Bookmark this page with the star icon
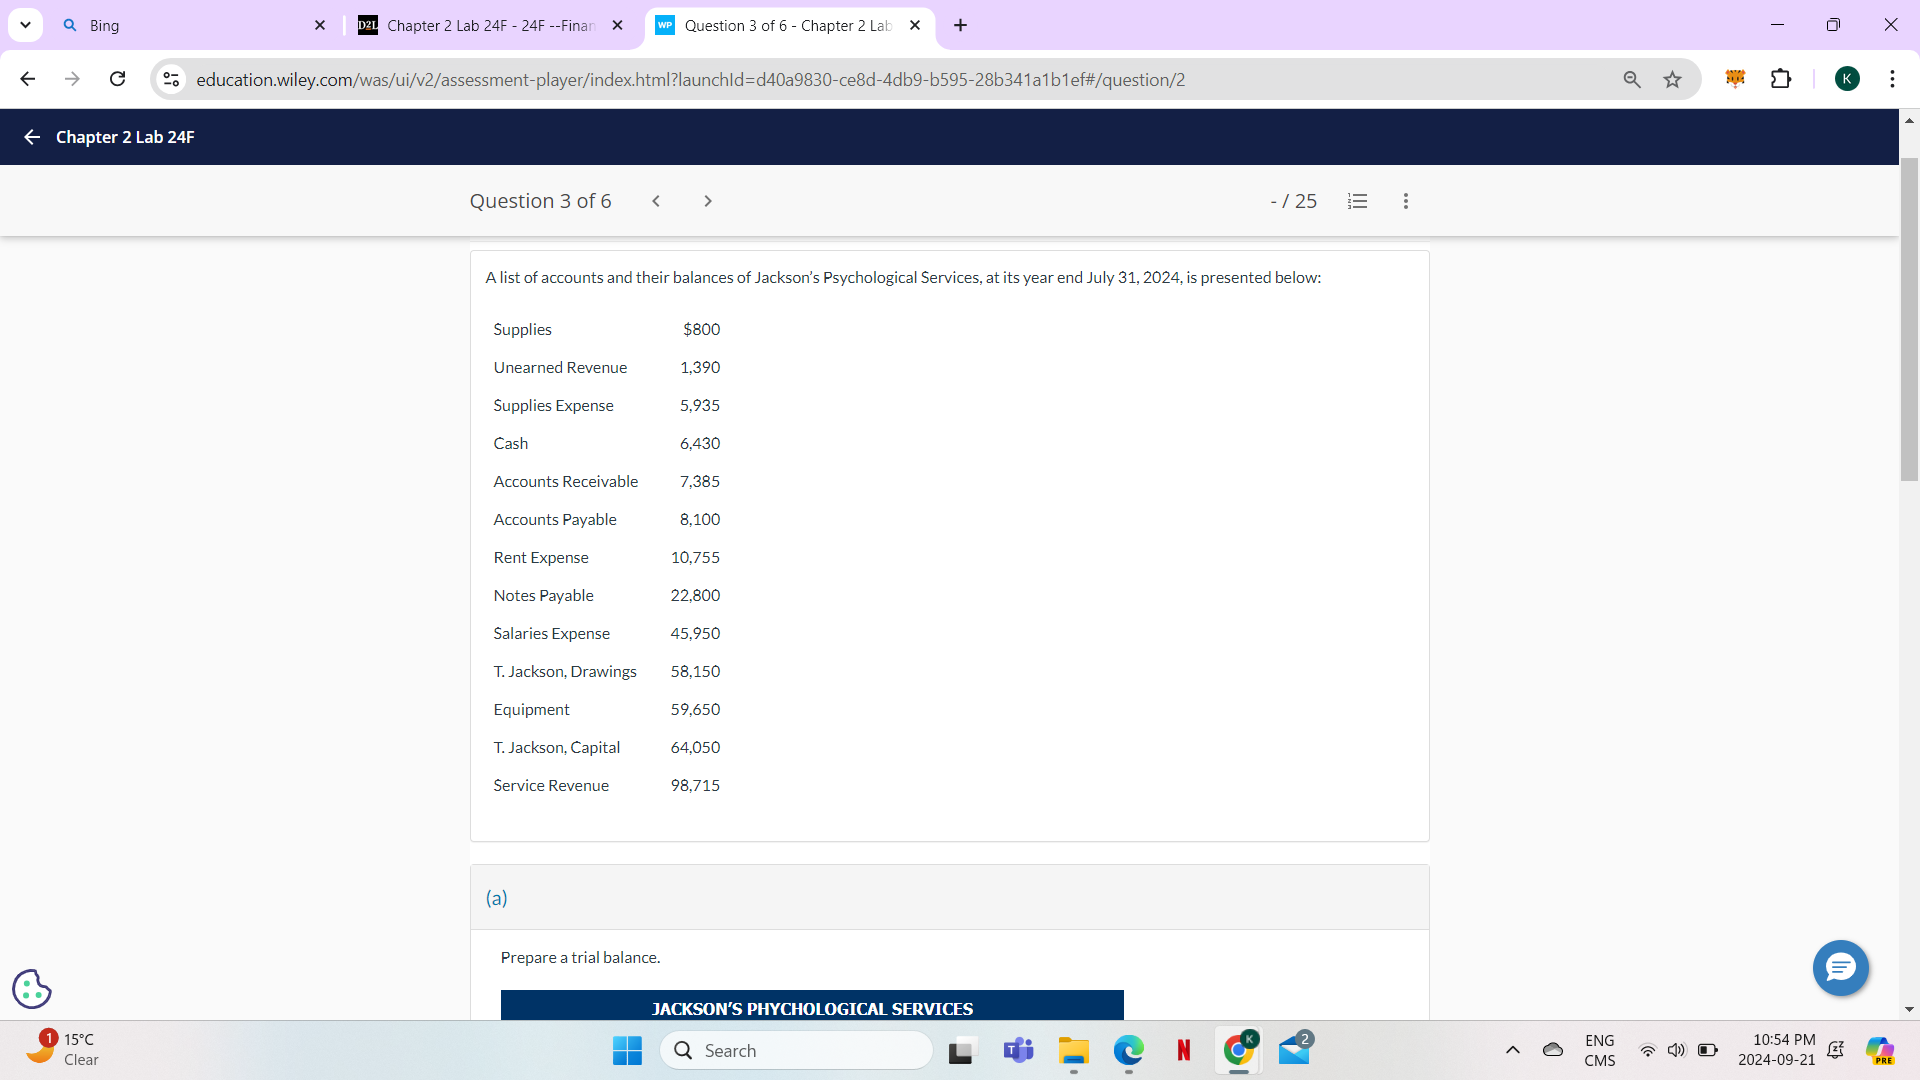 point(1673,79)
